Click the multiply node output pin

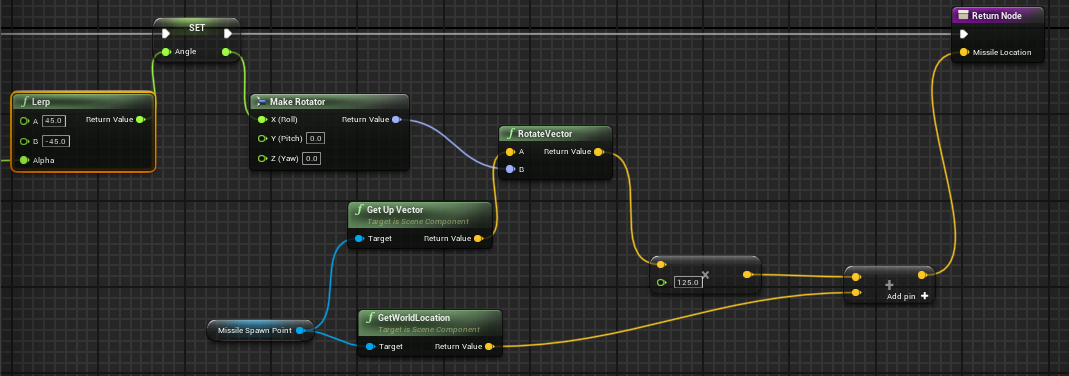pos(747,275)
